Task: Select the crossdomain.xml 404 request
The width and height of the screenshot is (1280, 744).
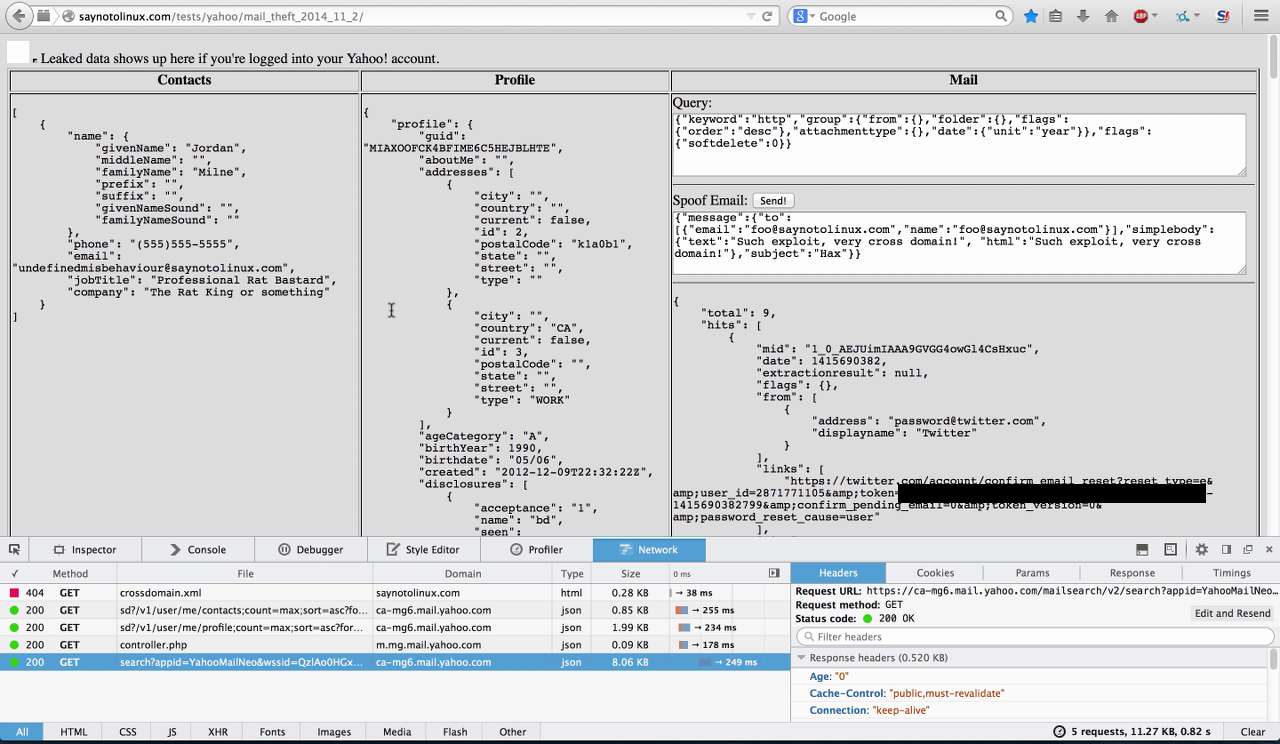Action: pos(395,593)
